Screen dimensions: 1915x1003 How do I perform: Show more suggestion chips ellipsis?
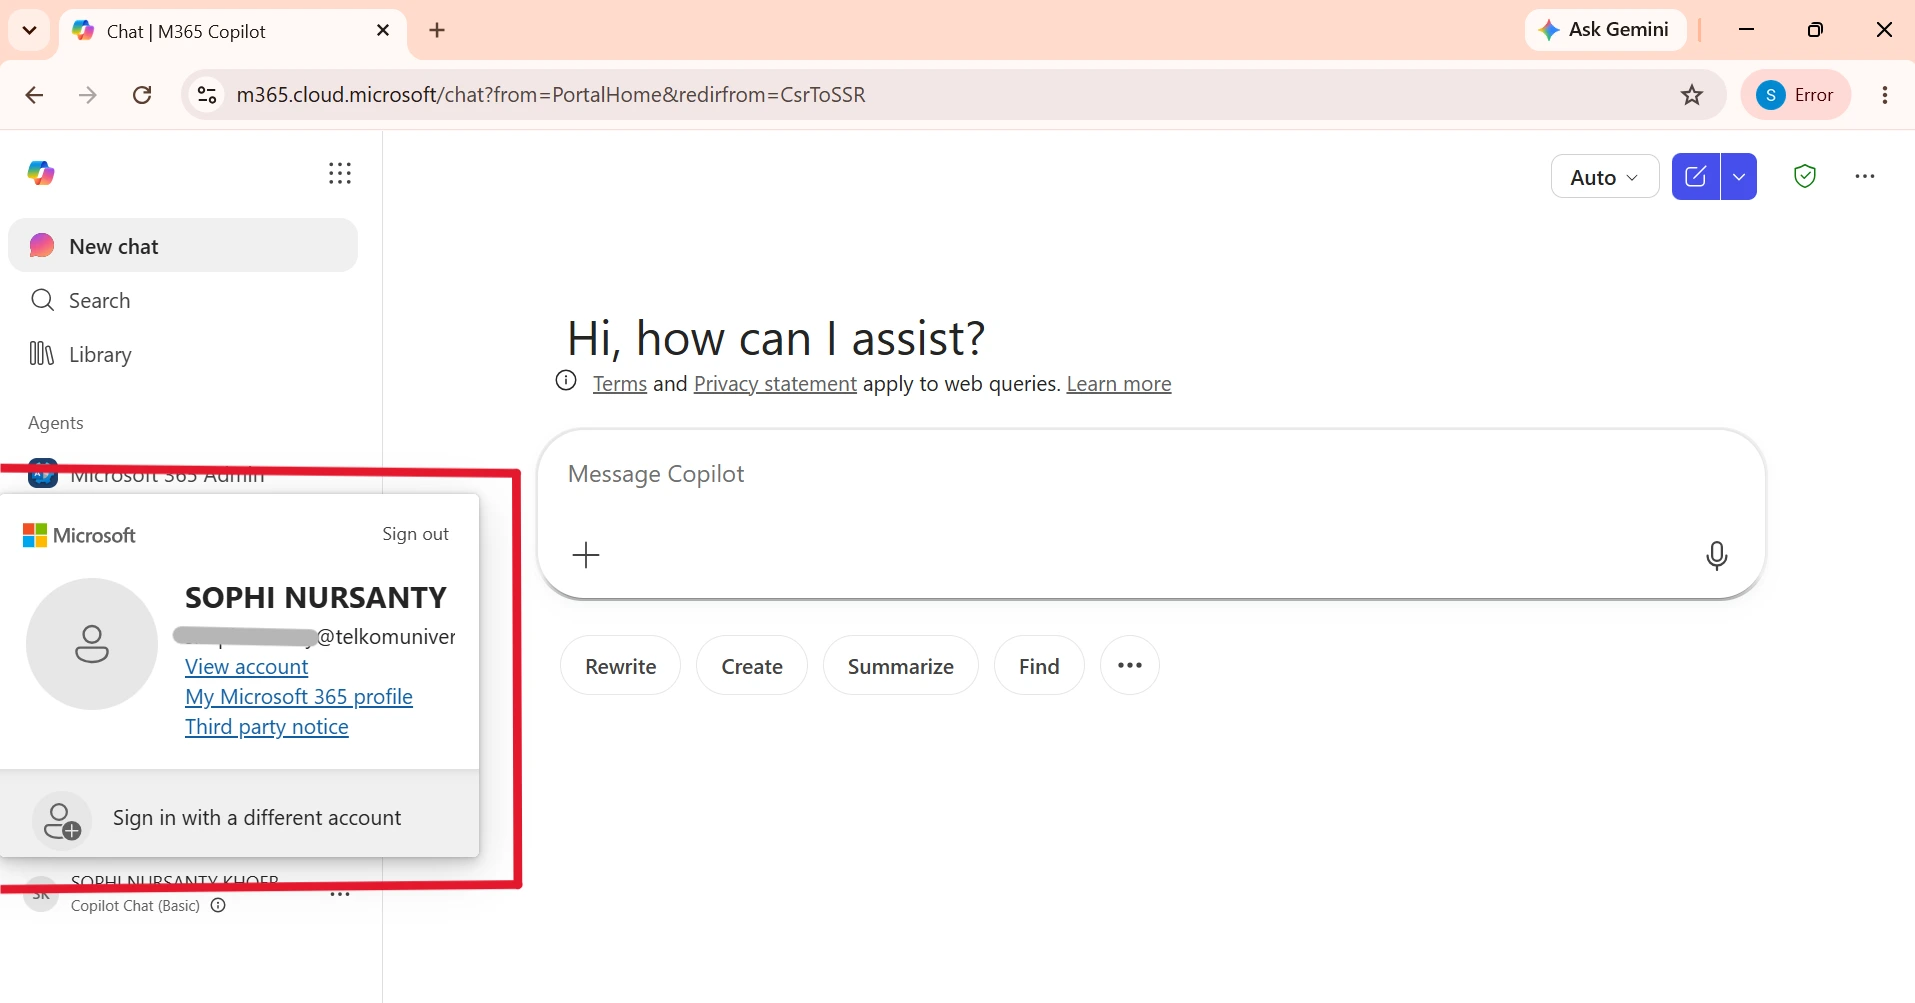coord(1130,666)
